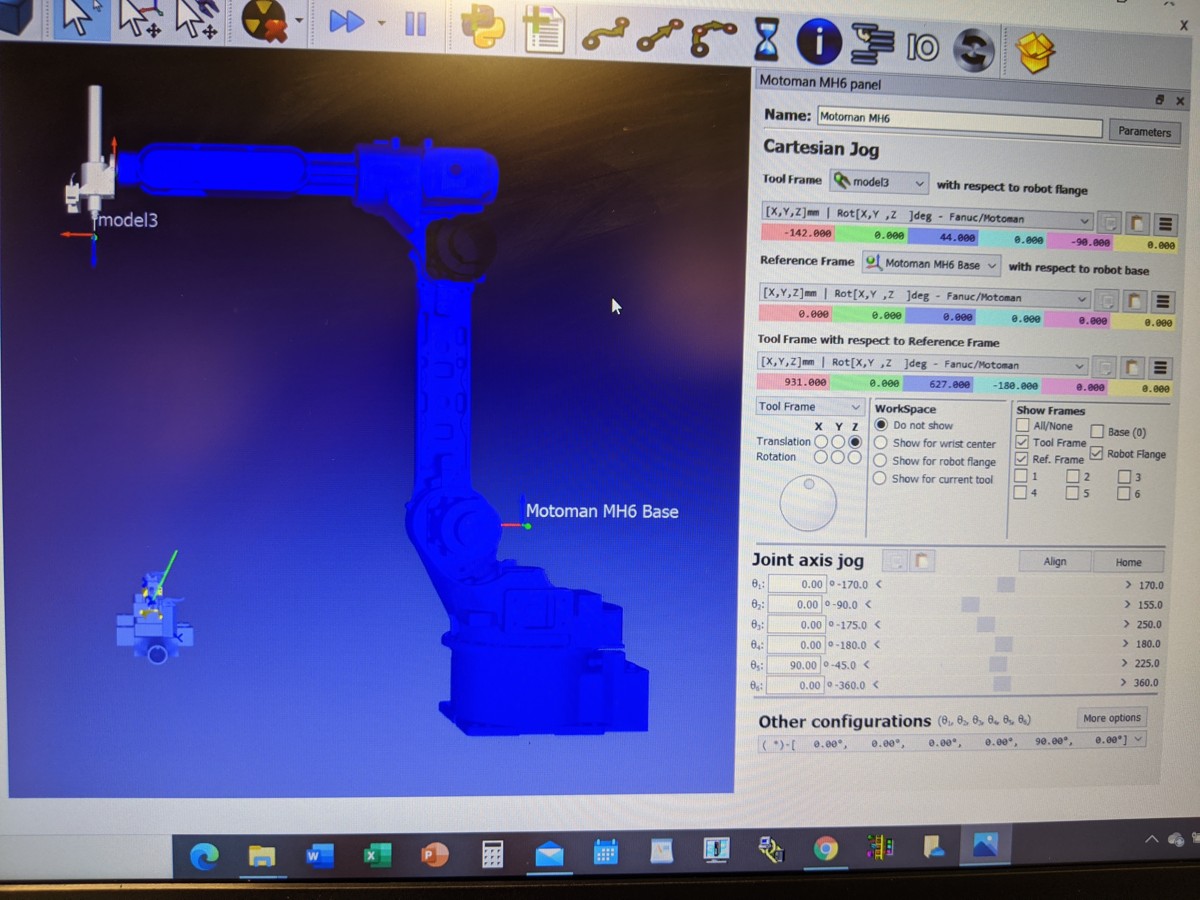Expand the Motoman MH6 Base reference dropdown

[x=931, y=264]
